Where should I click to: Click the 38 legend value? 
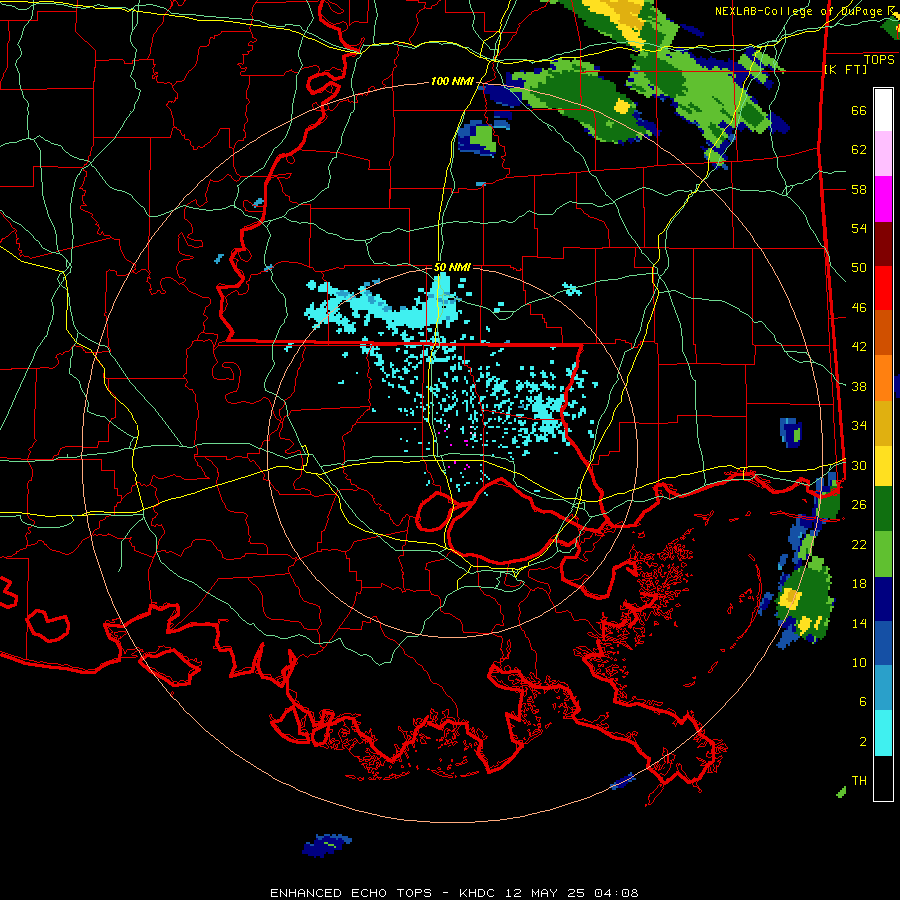tap(859, 386)
